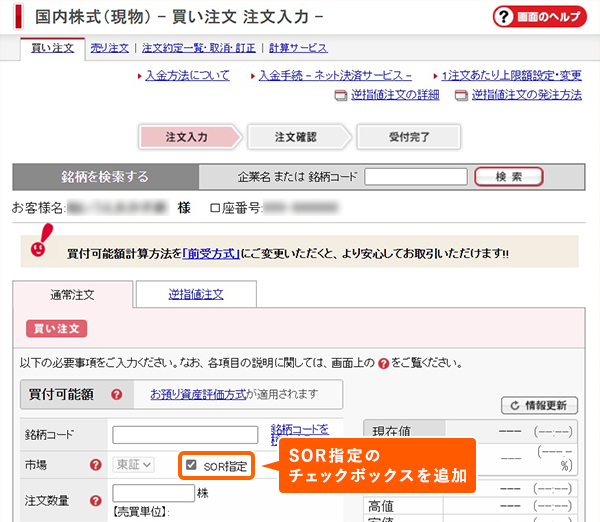The width and height of the screenshot is (600, 522).
Task: Toggle the SOR指定 checkbox
Action: (191, 465)
